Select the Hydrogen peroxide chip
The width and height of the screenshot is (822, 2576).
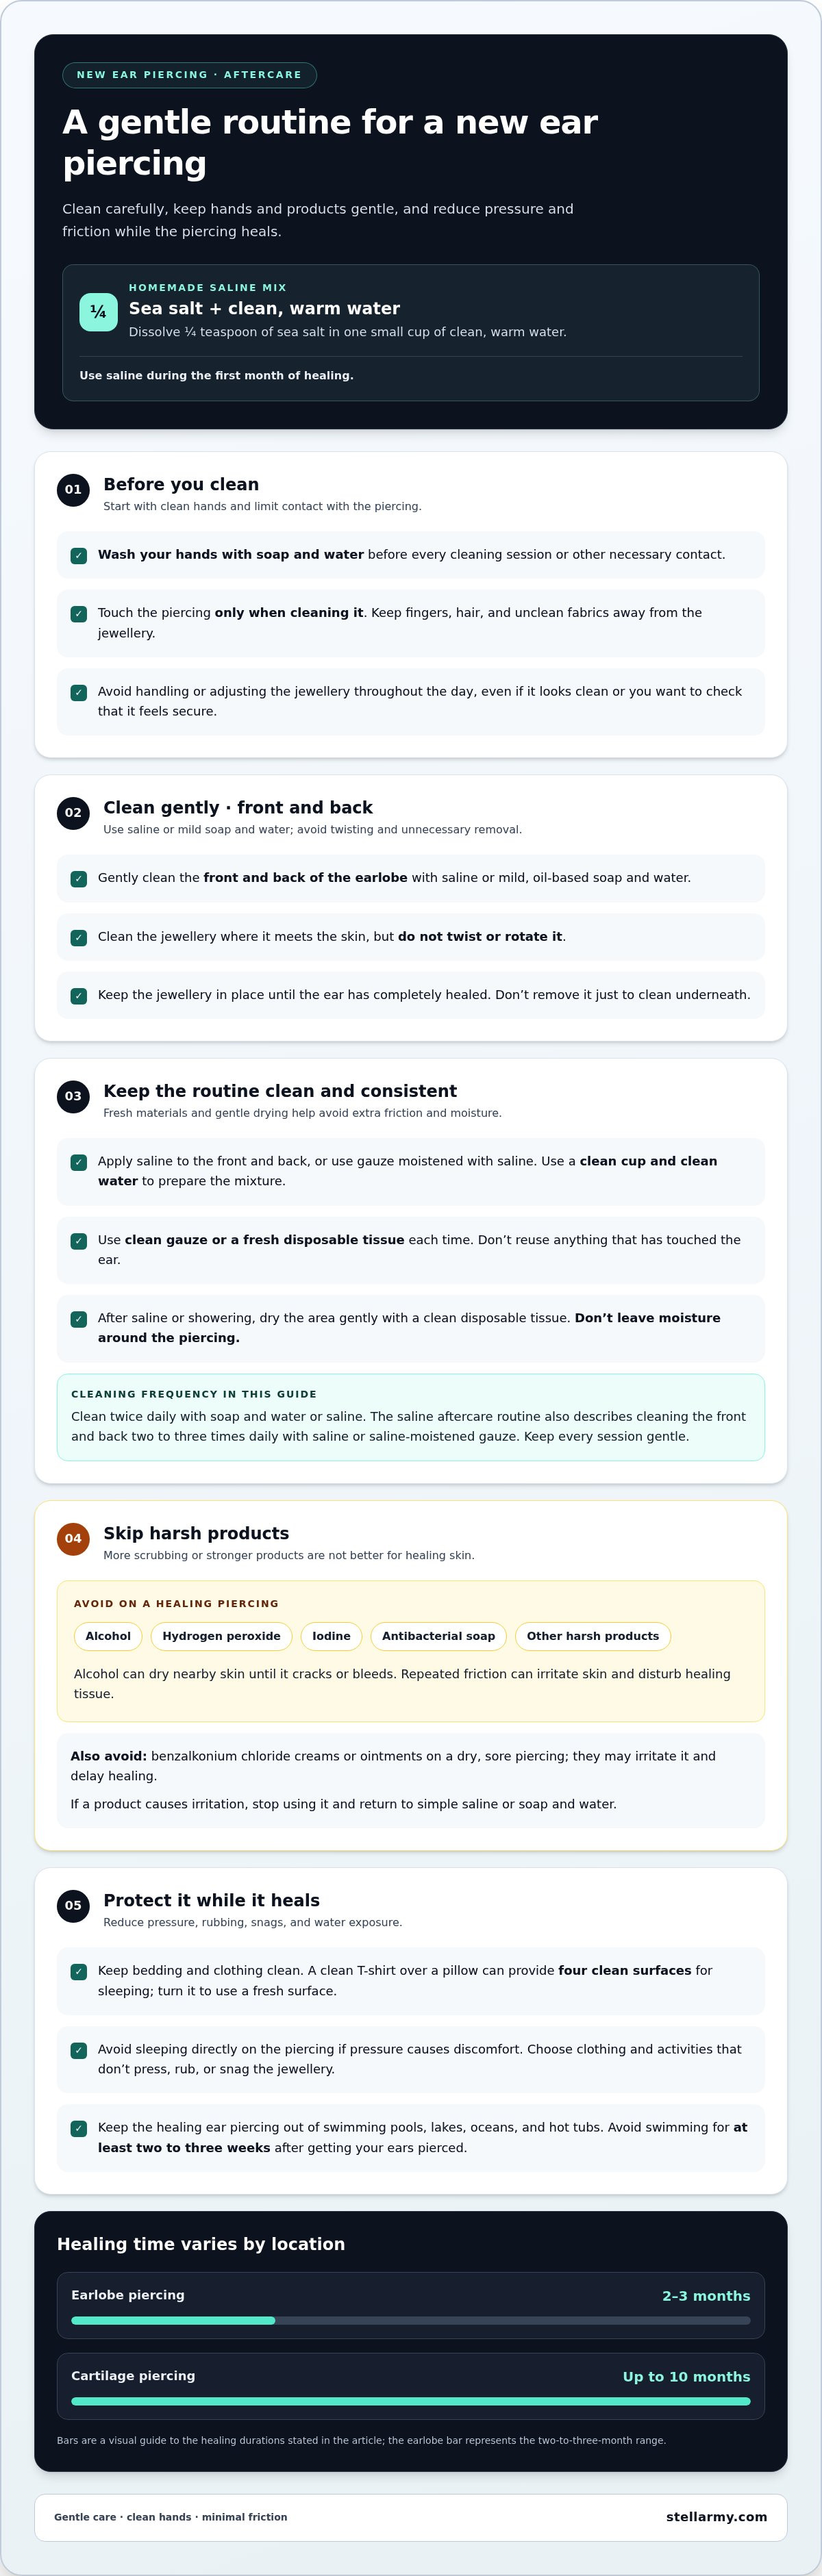coord(221,1636)
